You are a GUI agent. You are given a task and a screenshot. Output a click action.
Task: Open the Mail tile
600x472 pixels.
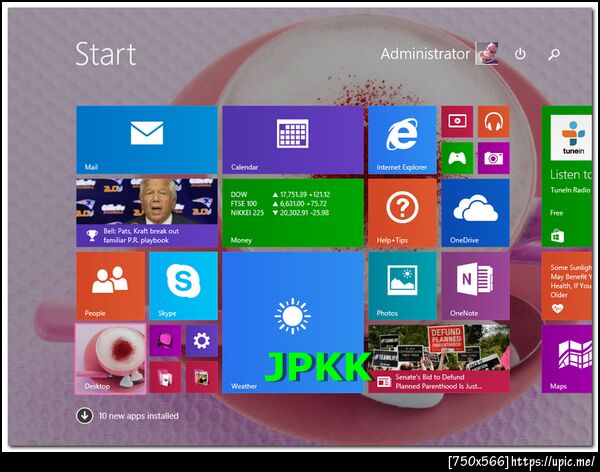[x=147, y=140]
